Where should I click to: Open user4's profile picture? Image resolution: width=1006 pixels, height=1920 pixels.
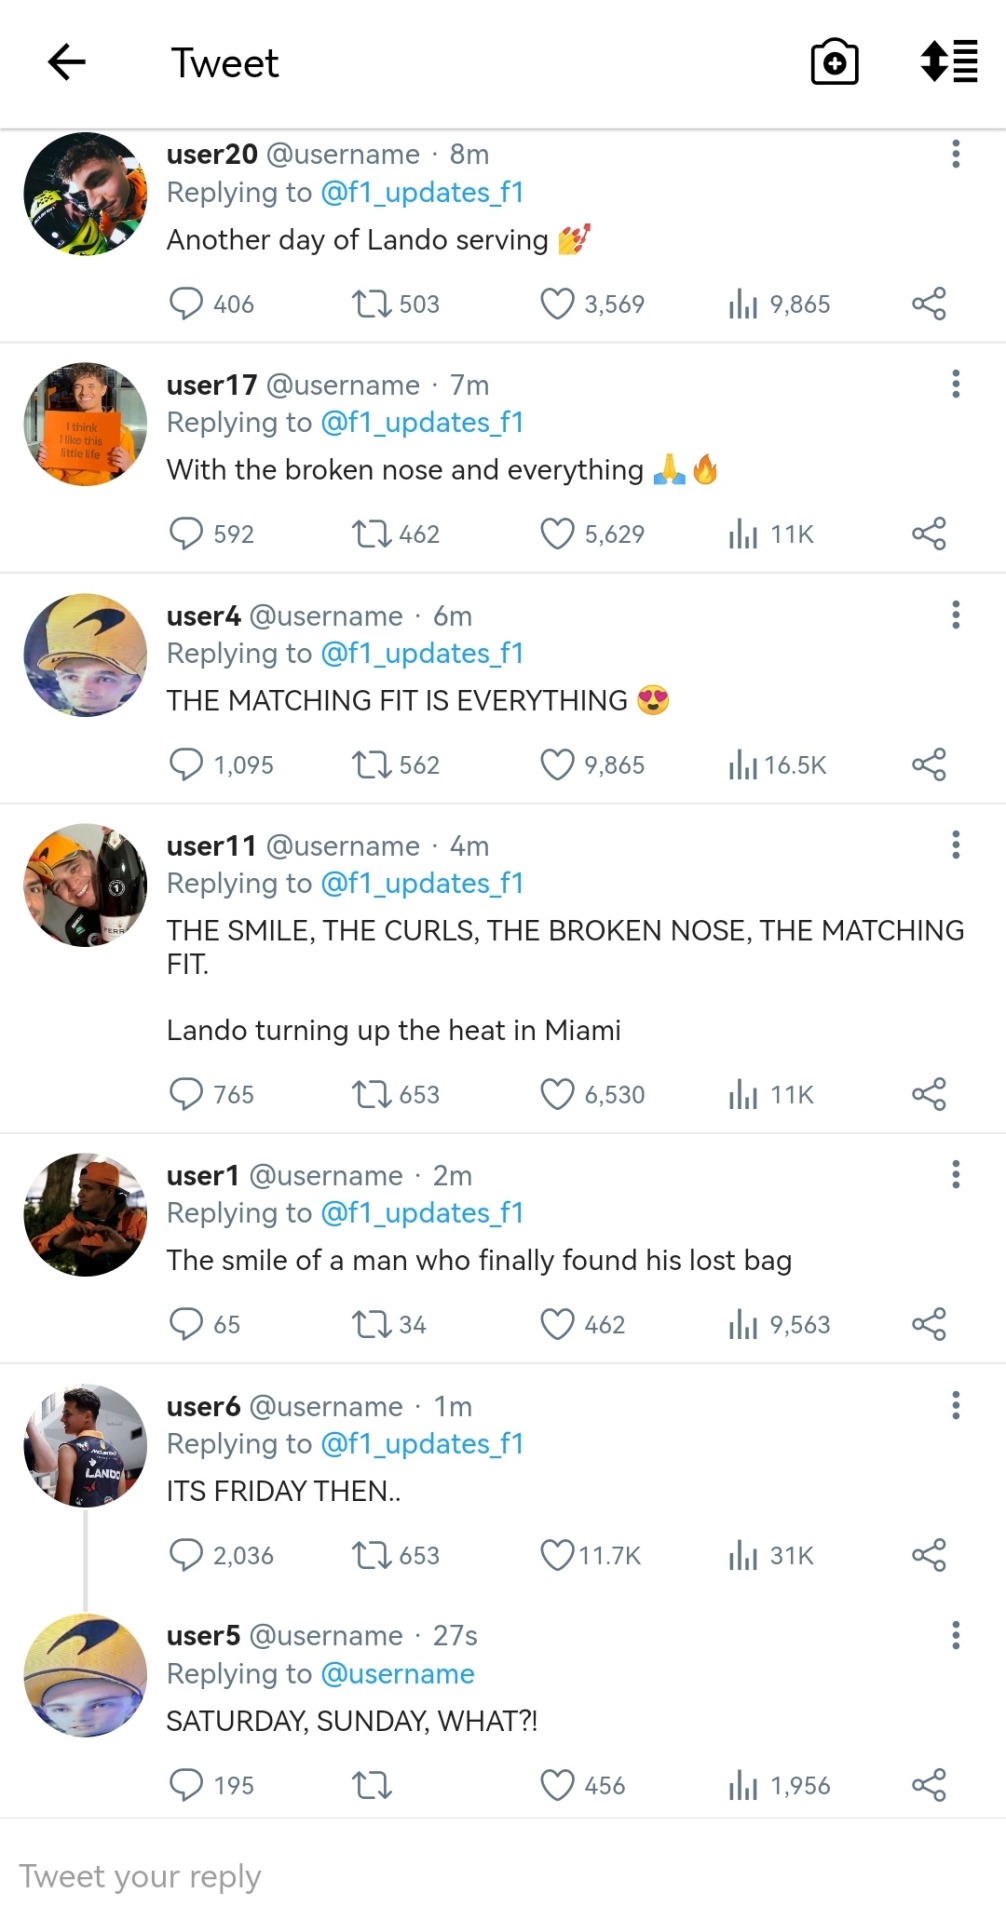point(85,655)
